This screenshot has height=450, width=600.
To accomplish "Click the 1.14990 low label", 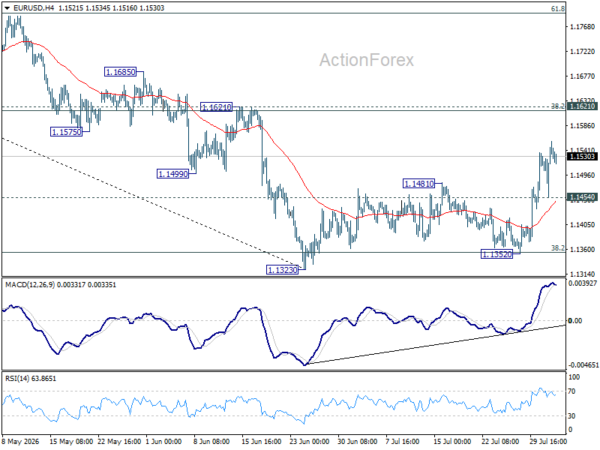I will pyautogui.click(x=173, y=174).
